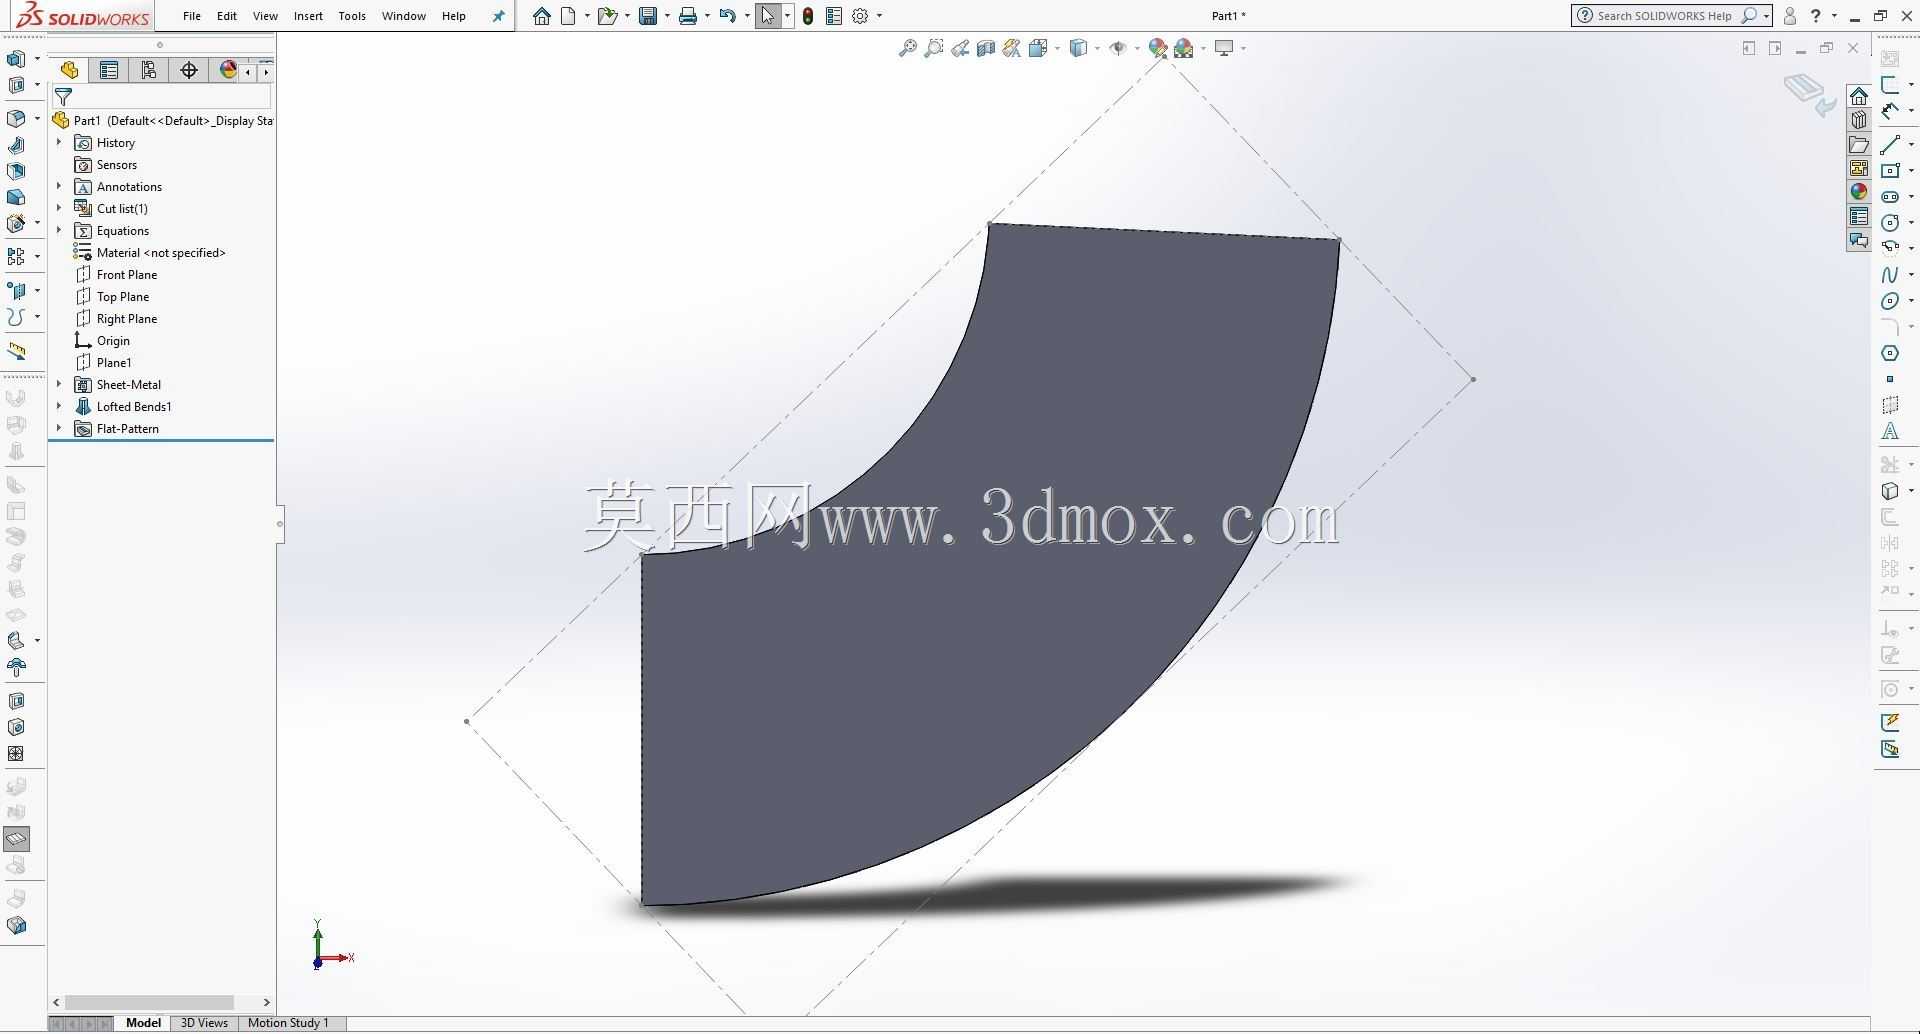The image size is (1920, 1034).
Task: Expand the Lofted Bends1 feature
Action: (59, 407)
